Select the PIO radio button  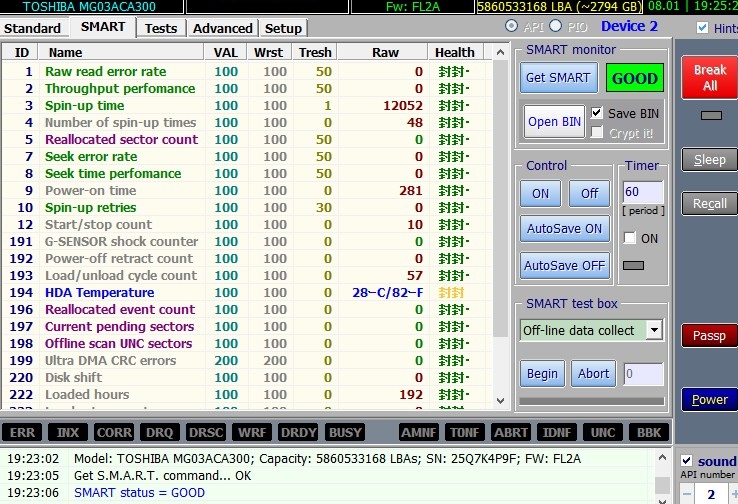(x=555, y=26)
